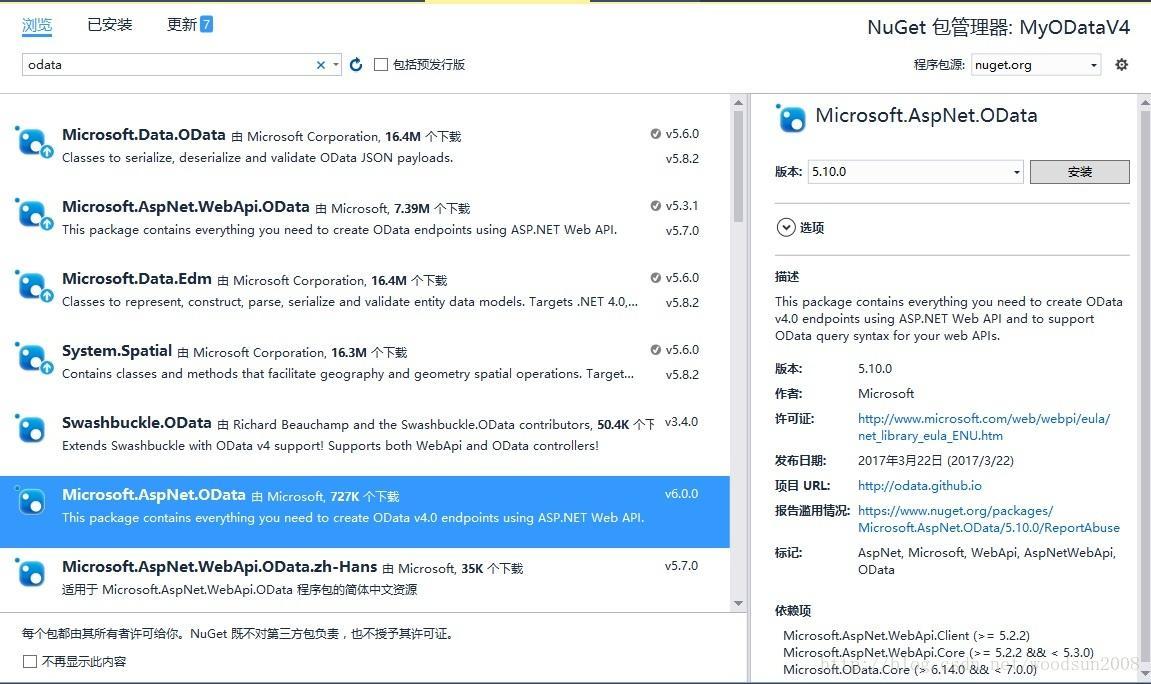This screenshot has width=1151, height=684.
Task: Click the System.Spatial package icon
Action: tap(33, 358)
